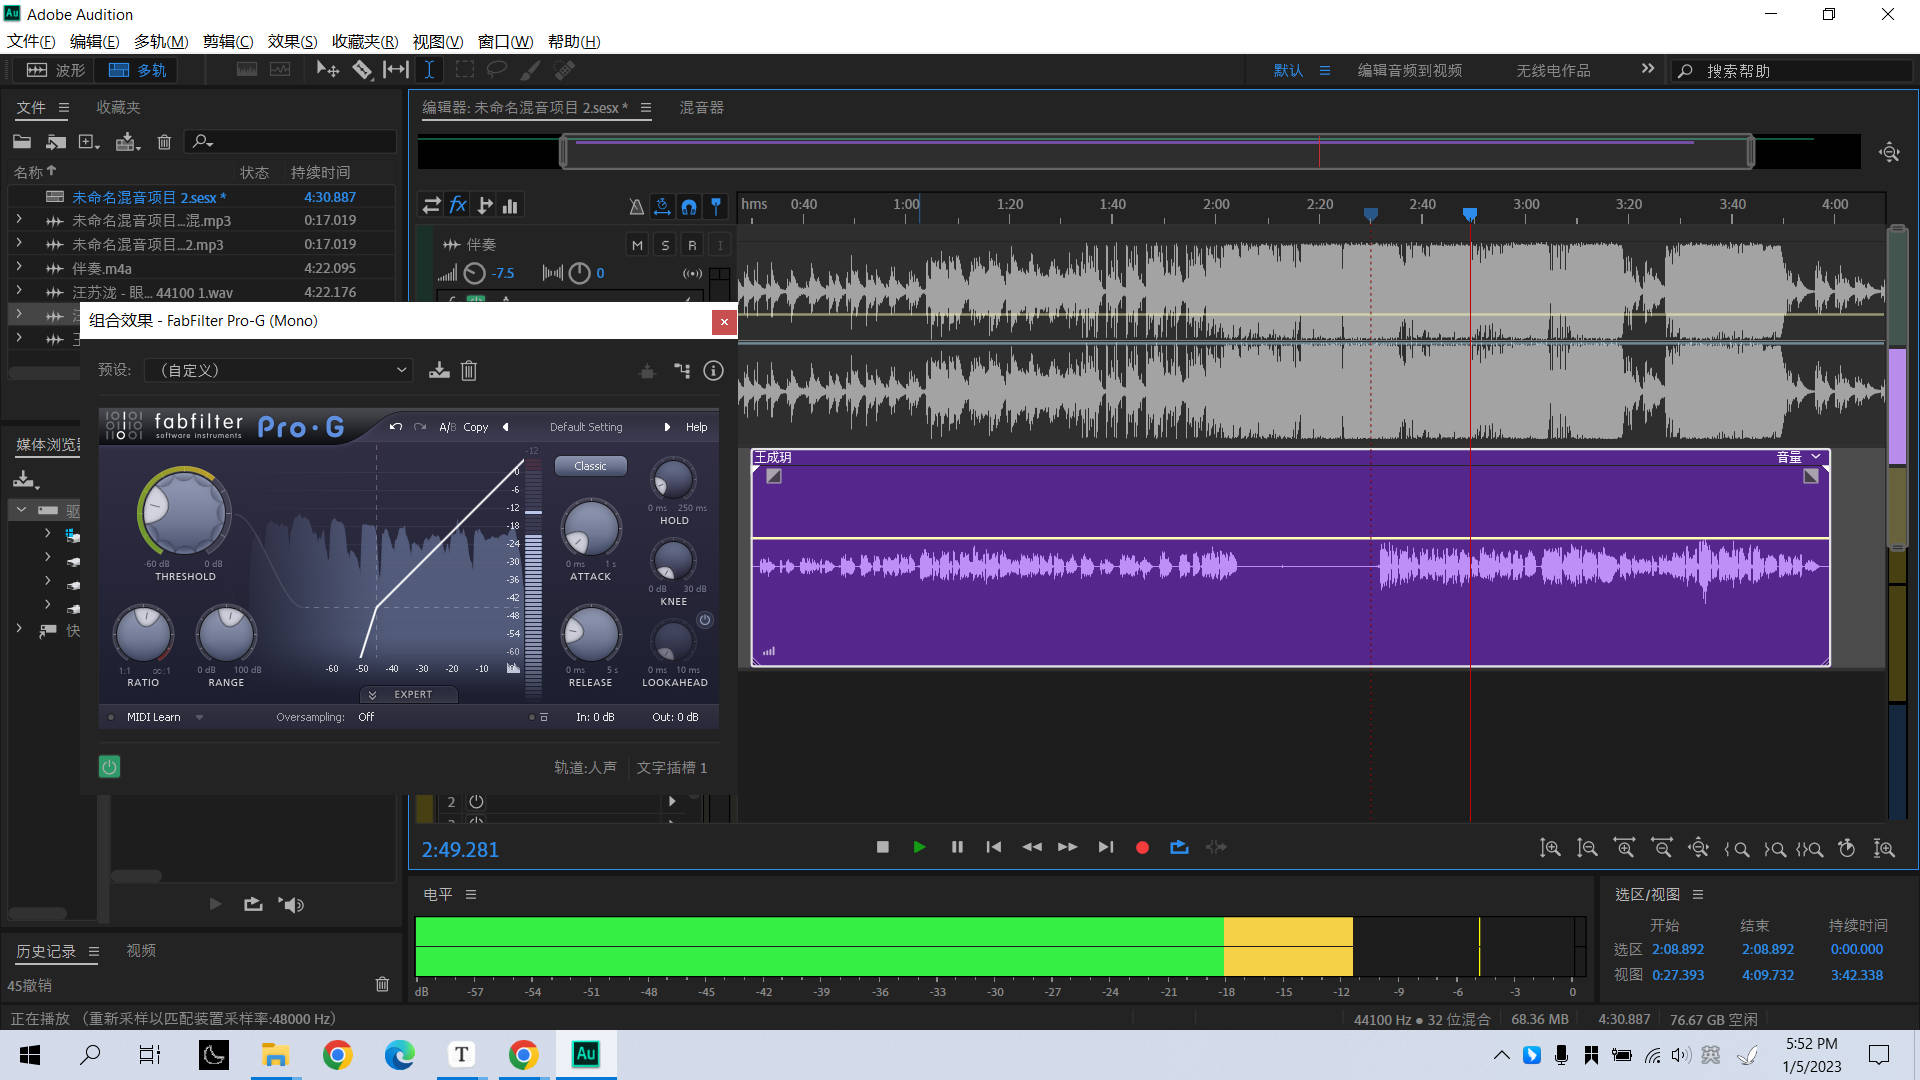The height and width of the screenshot is (1080, 1920).
Task: Mute the 伴奏 track with M button
Action: (637, 245)
